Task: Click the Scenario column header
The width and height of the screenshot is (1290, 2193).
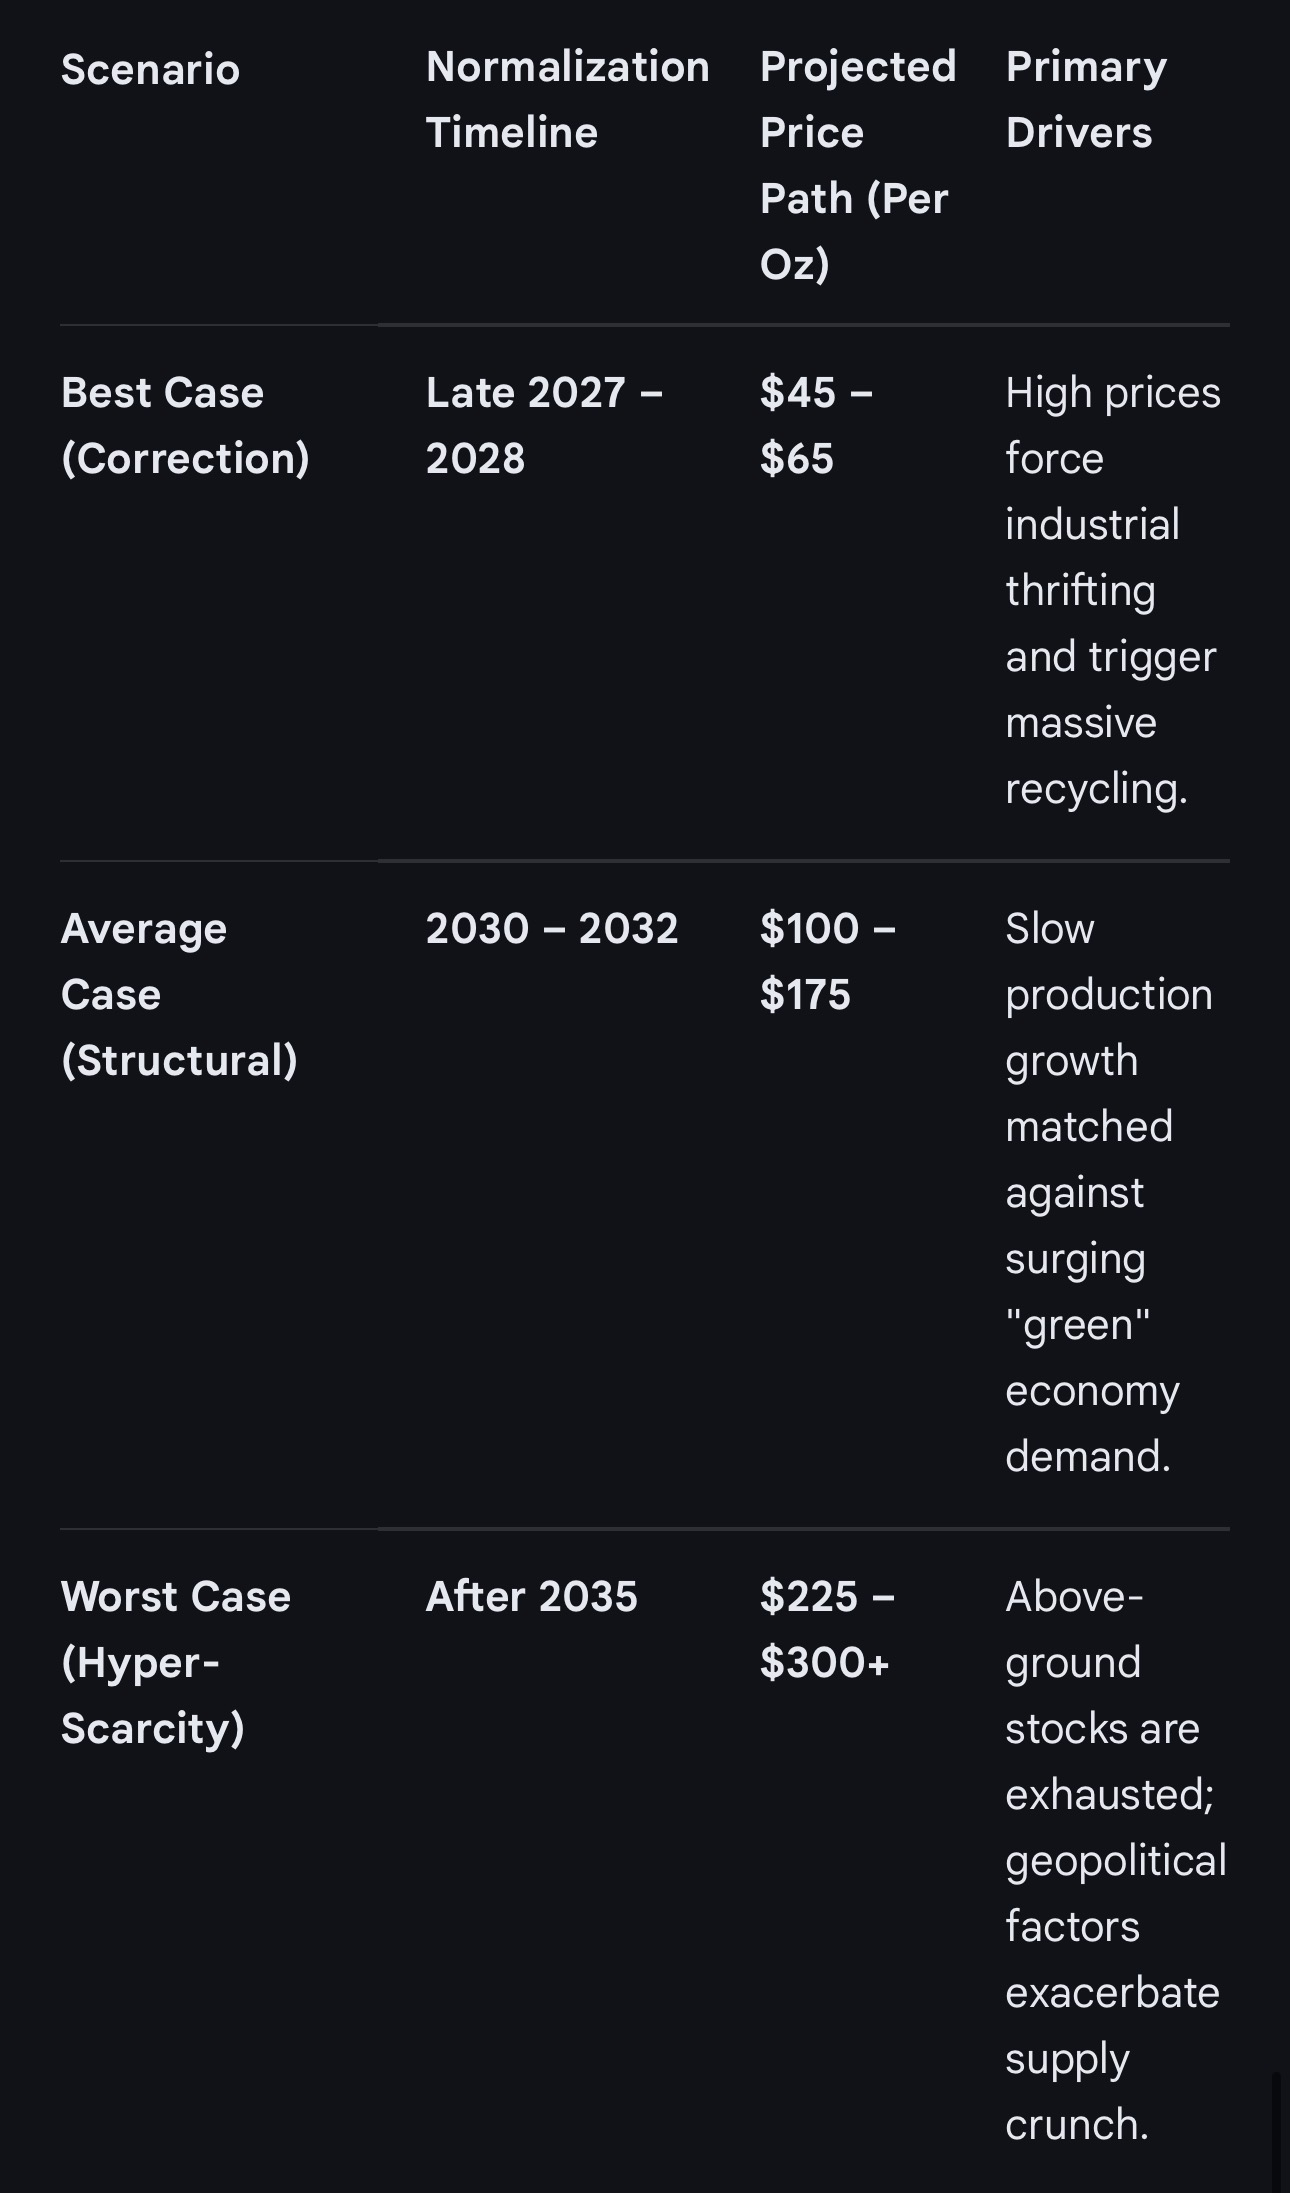Action: pos(150,70)
